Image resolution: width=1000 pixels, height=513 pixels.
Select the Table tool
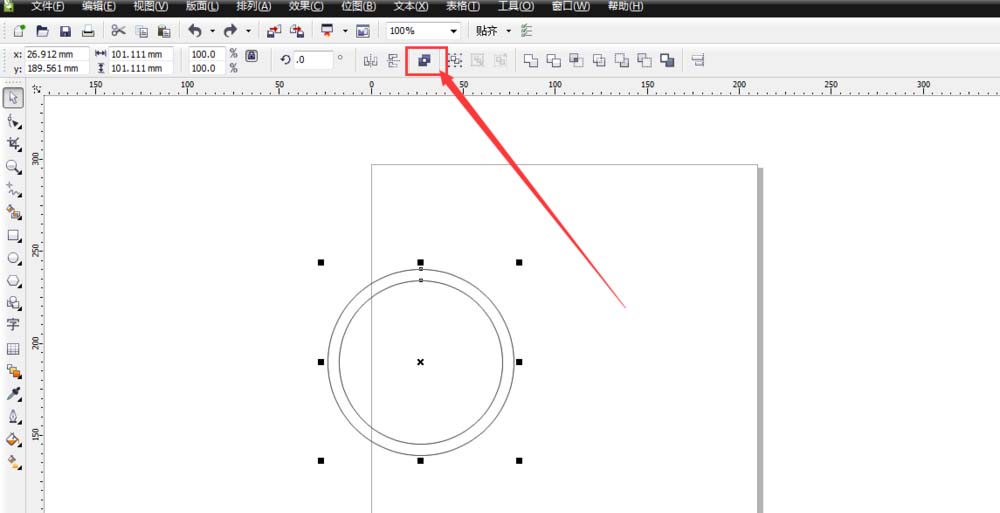(13, 348)
